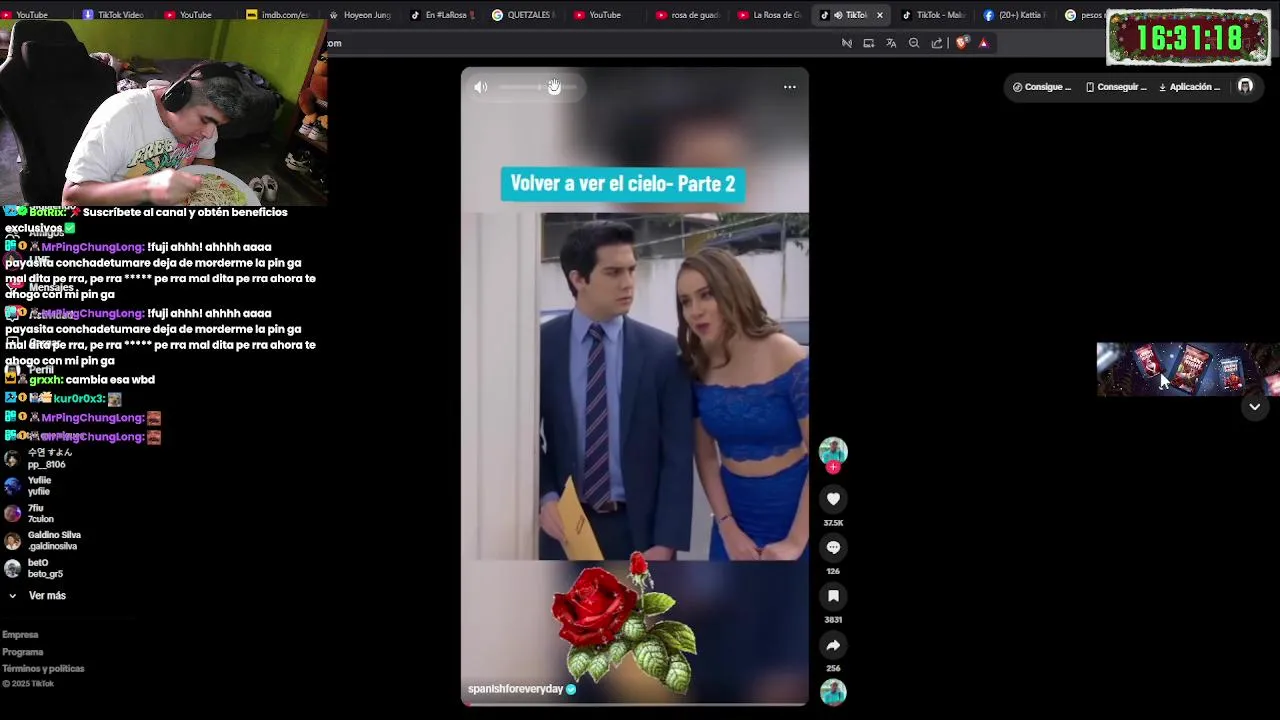Open the sound disc avatar below share count
The width and height of the screenshot is (1280, 720).
[833, 692]
